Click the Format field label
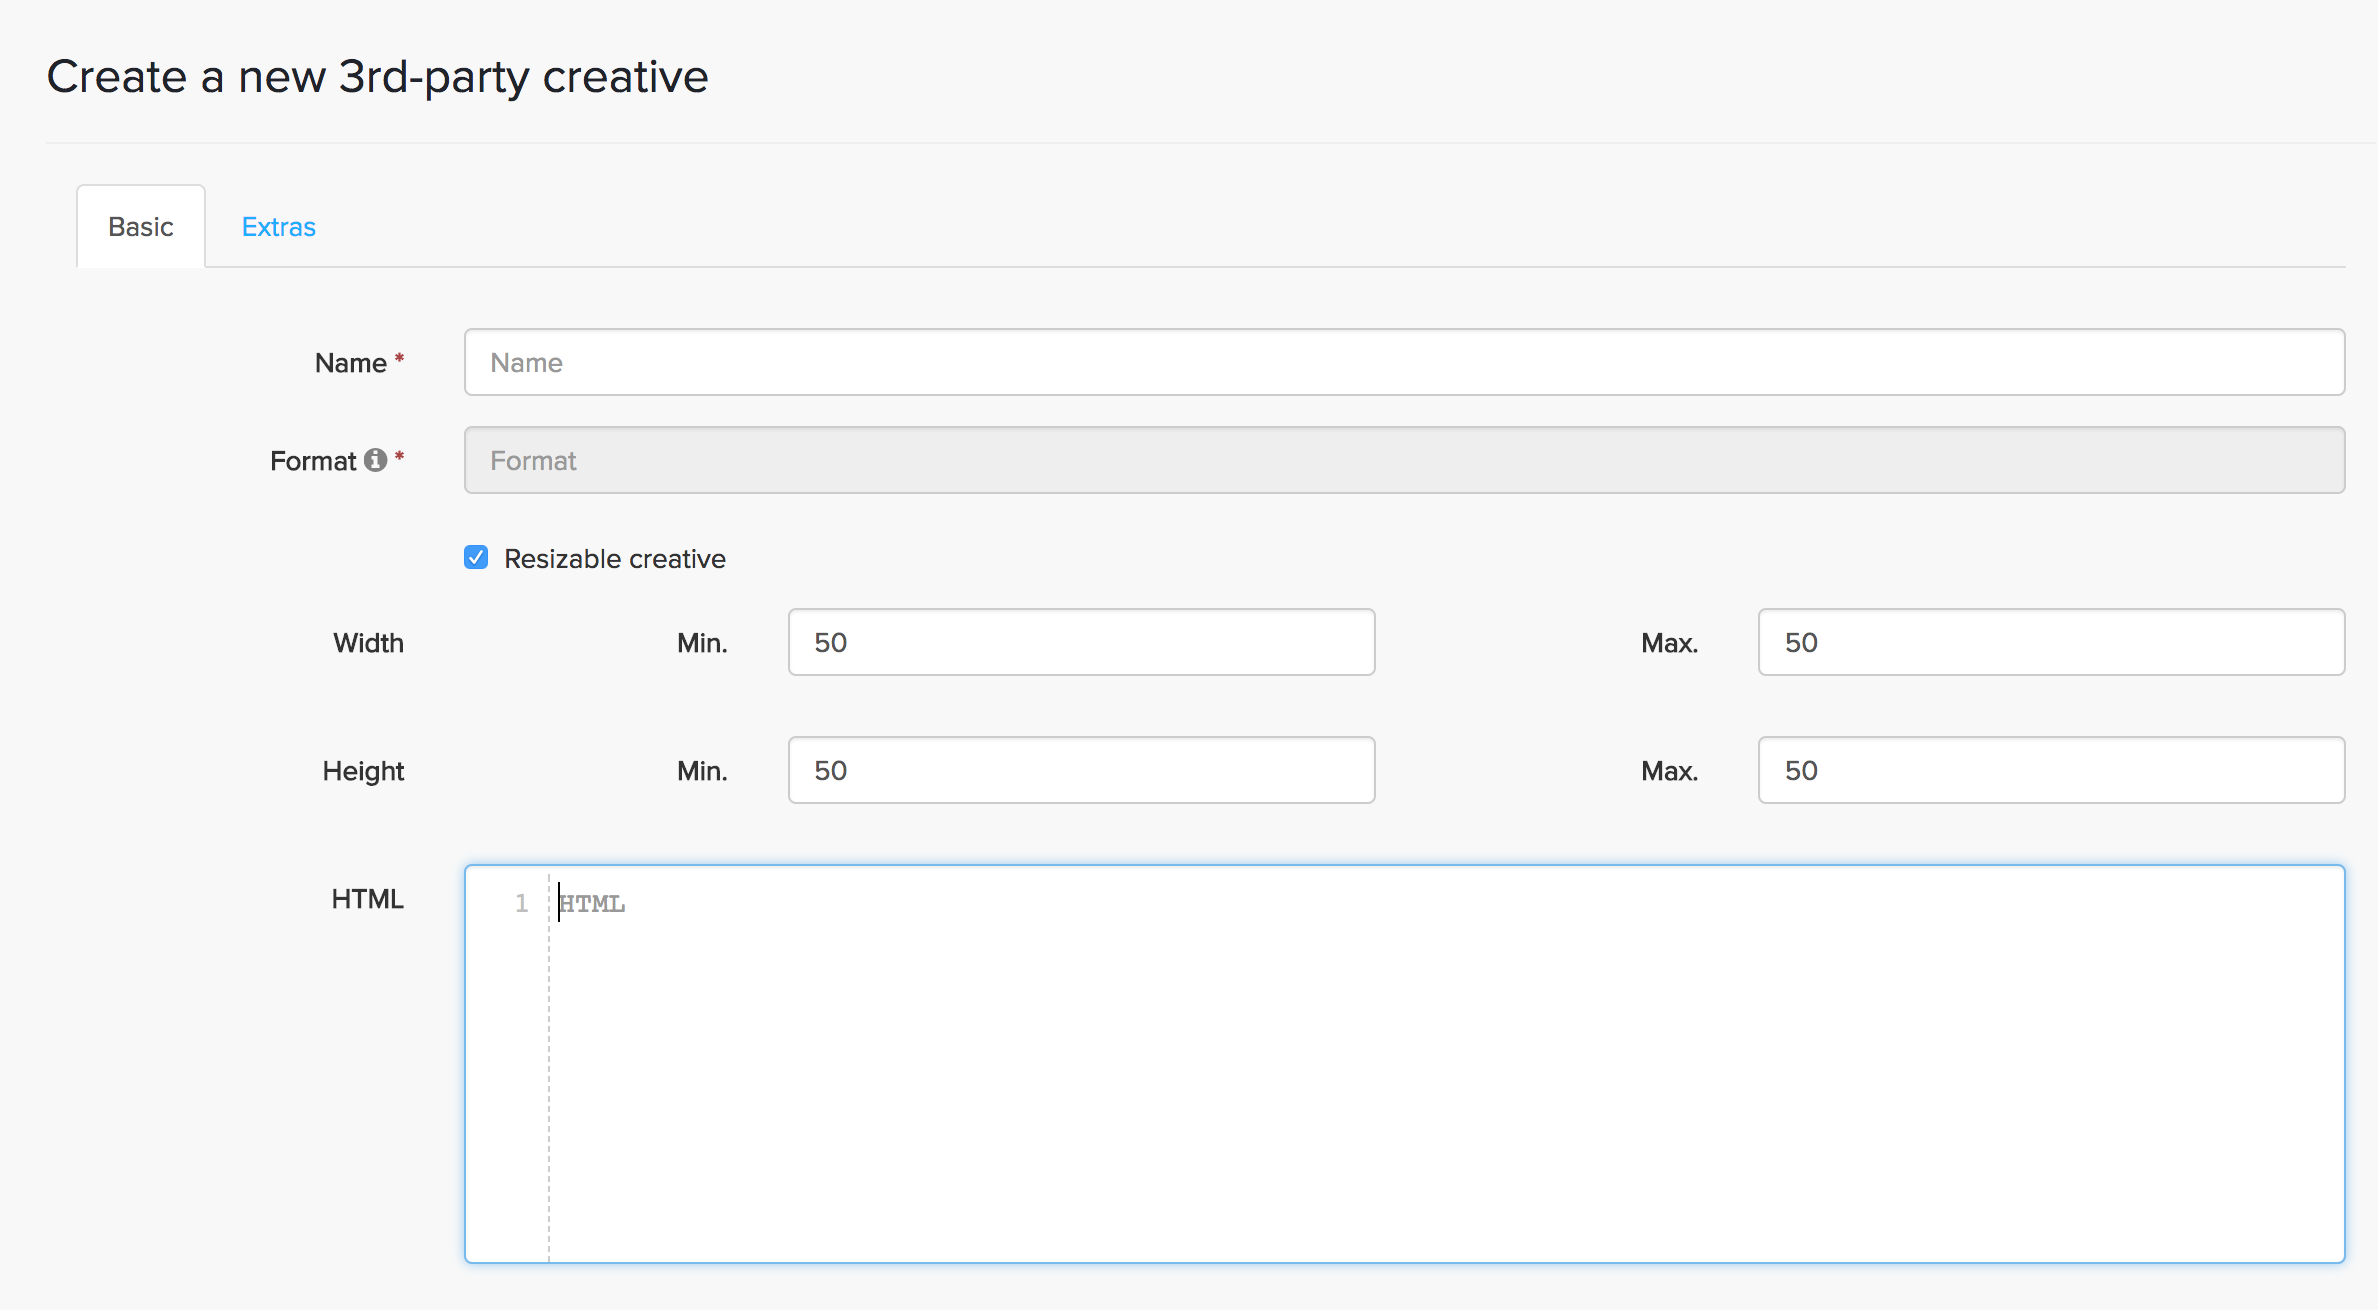This screenshot has width=2378, height=1310. 312,461
